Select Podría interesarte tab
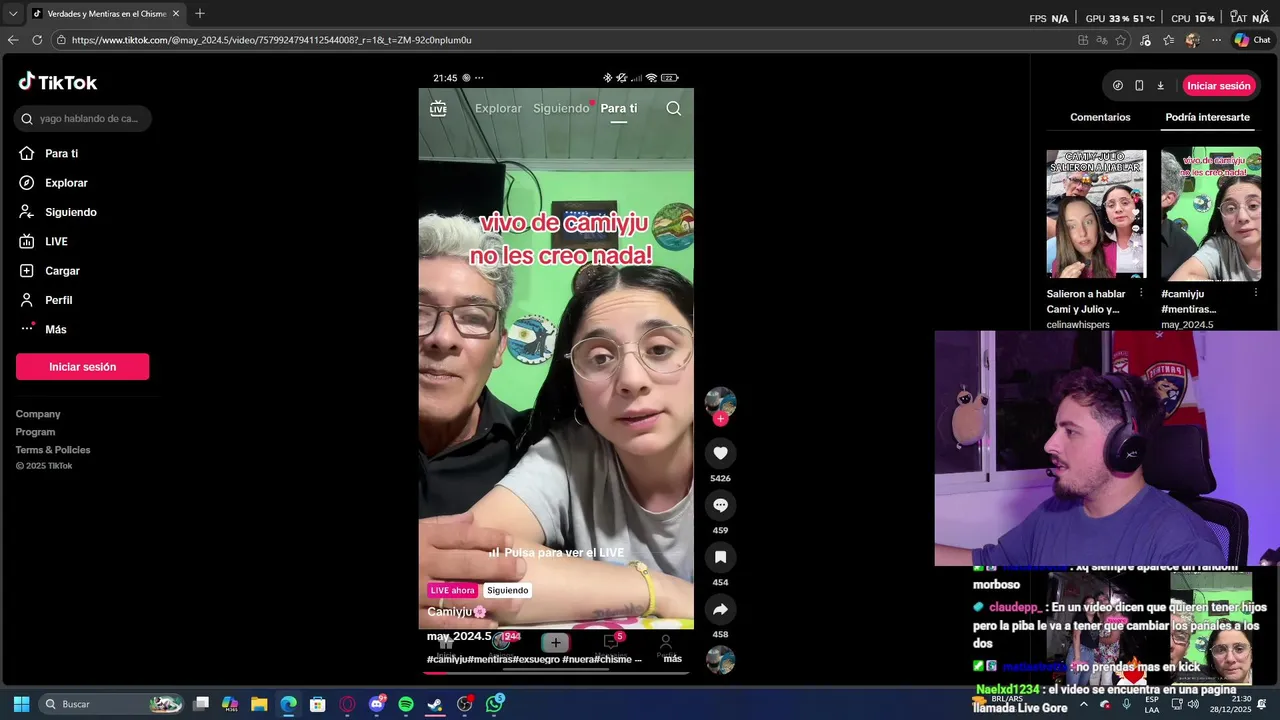Image resolution: width=1280 pixels, height=720 pixels. [x=1207, y=117]
